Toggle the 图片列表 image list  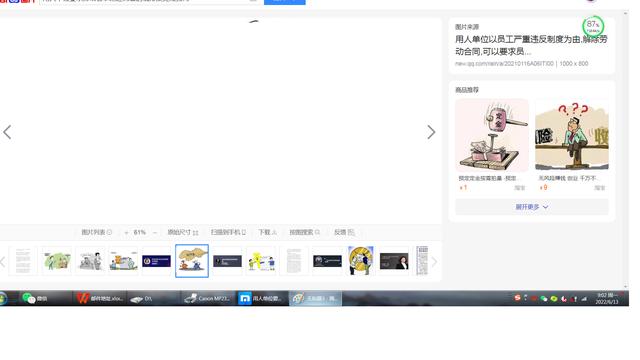(x=97, y=232)
